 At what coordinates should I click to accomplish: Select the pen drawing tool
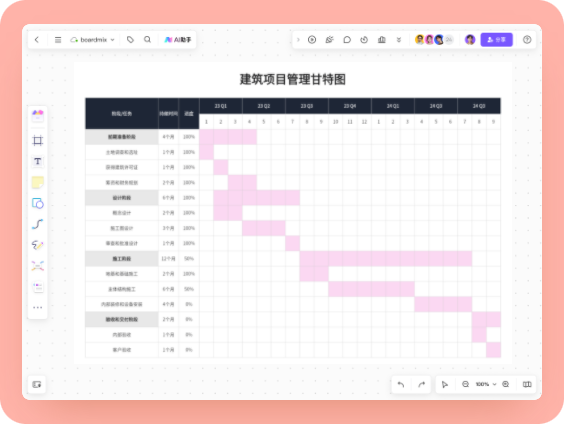tap(37, 245)
